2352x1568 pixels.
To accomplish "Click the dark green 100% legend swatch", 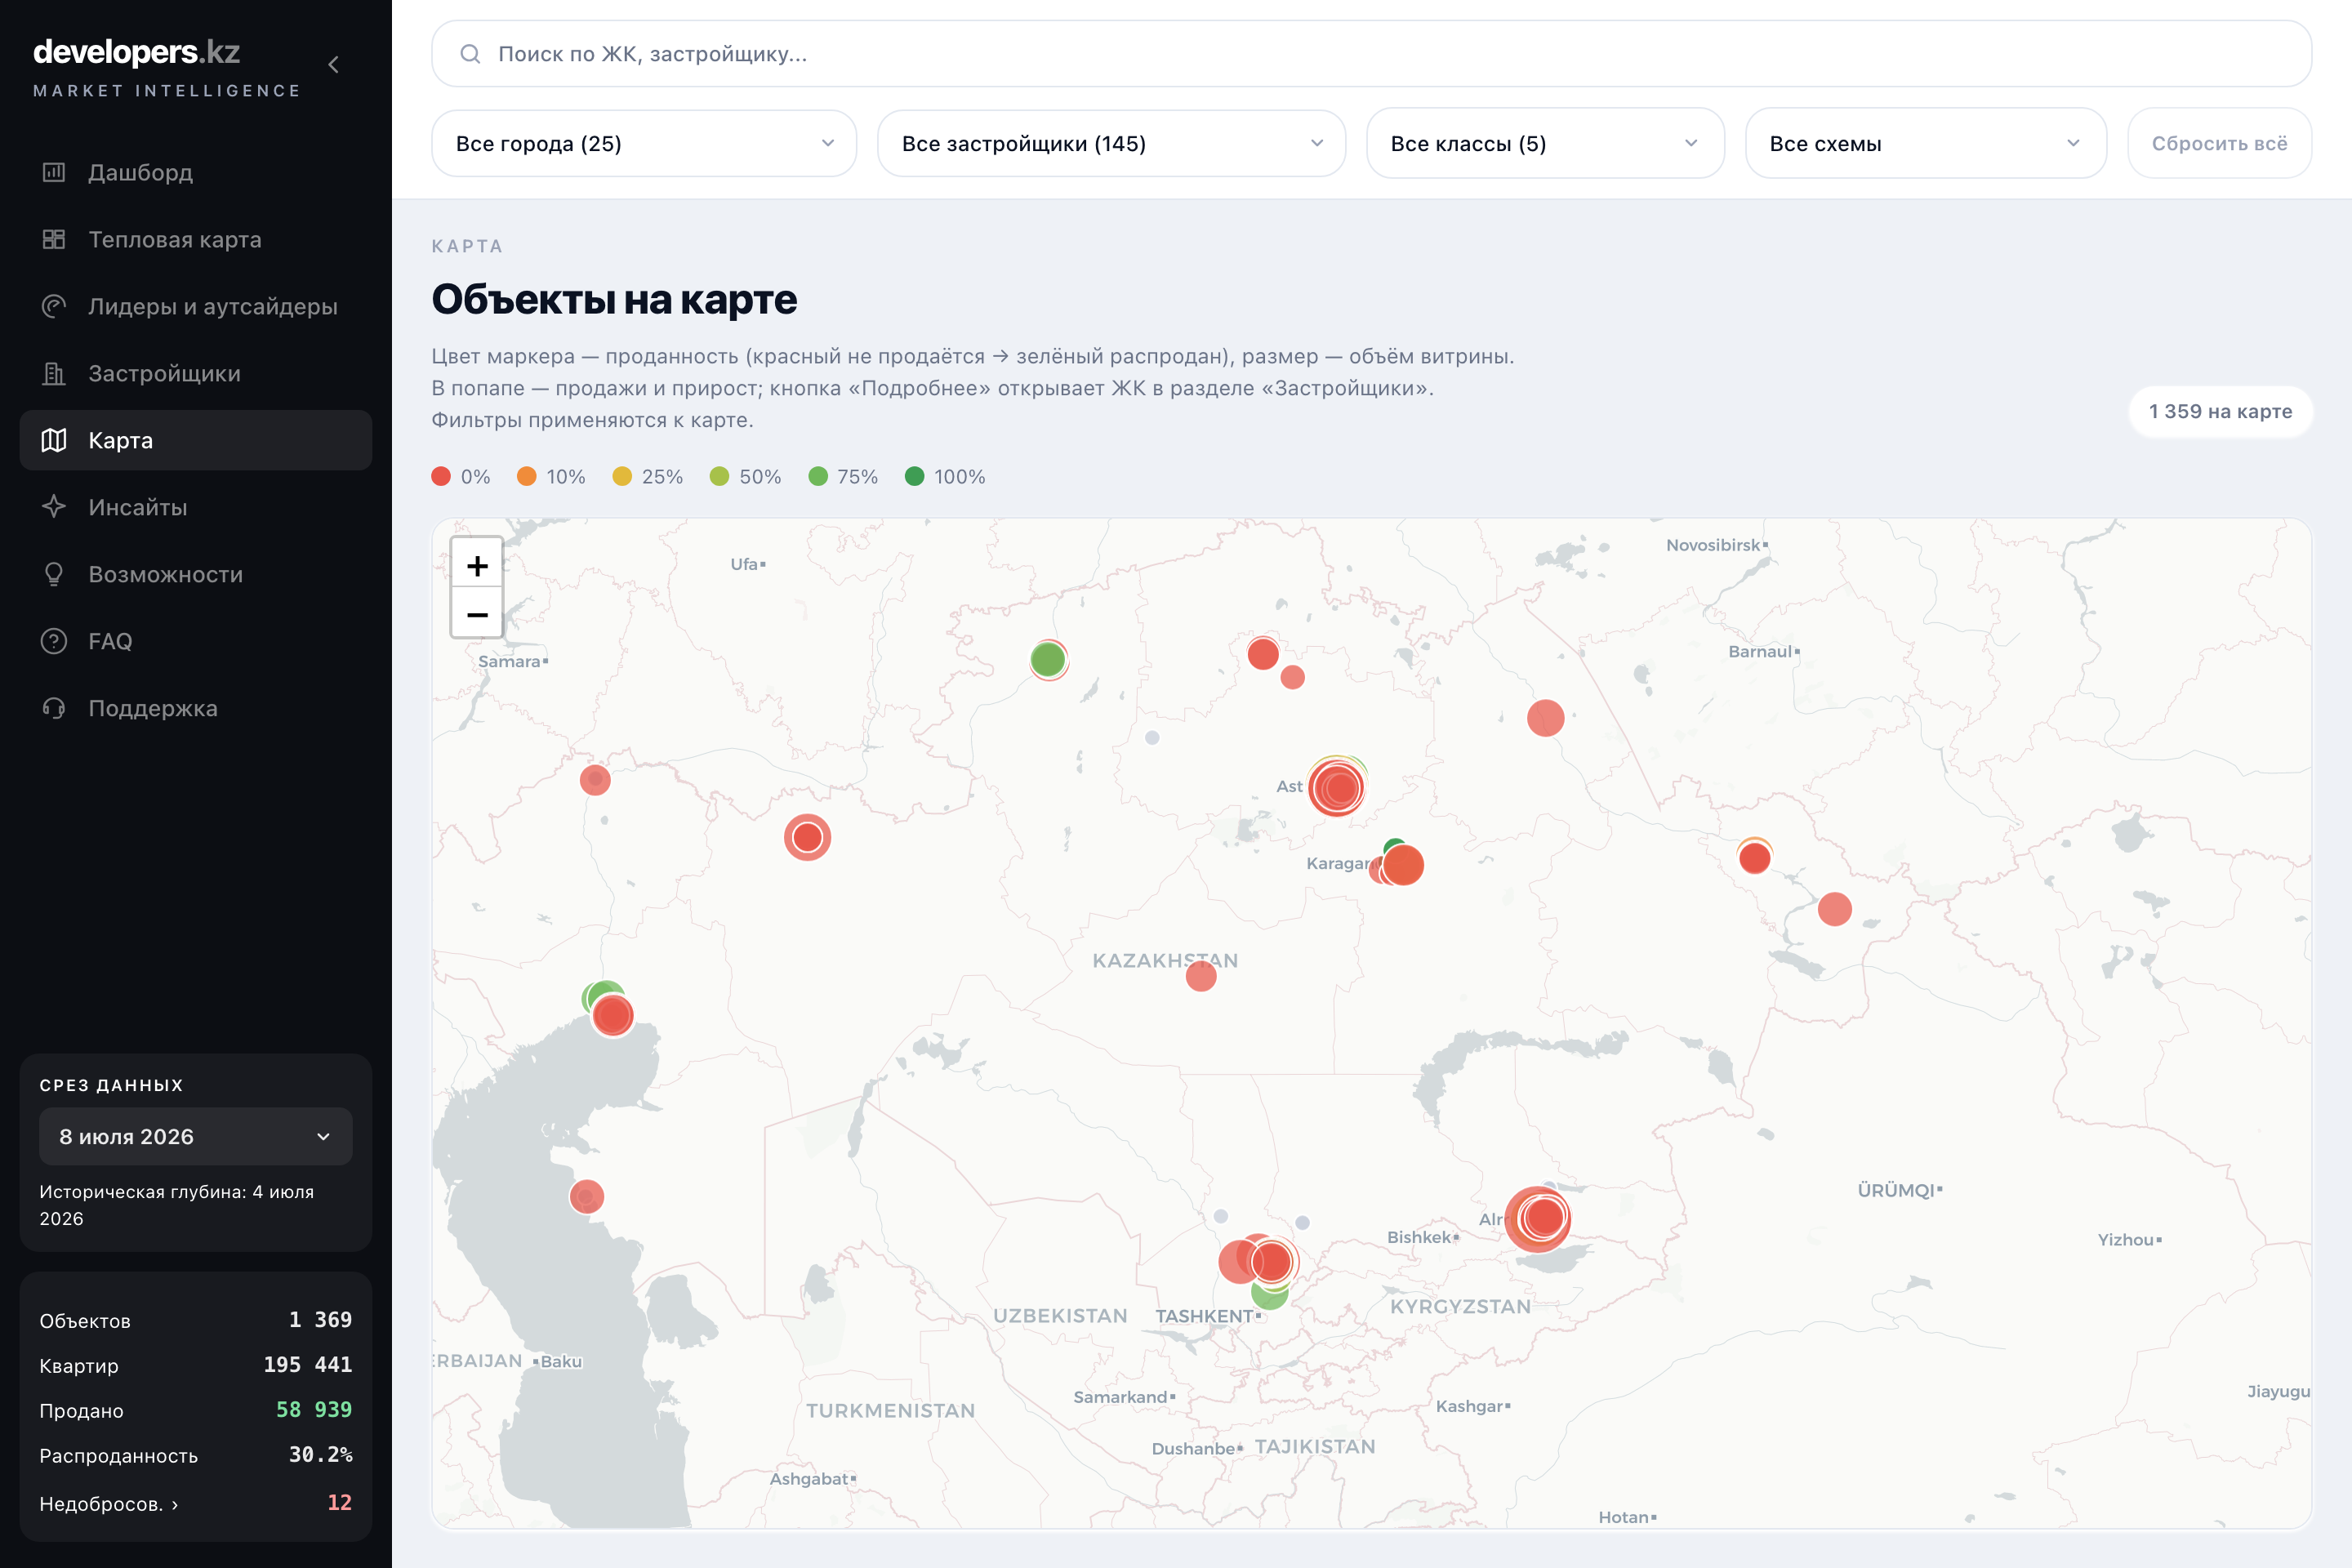I will click(x=914, y=476).
